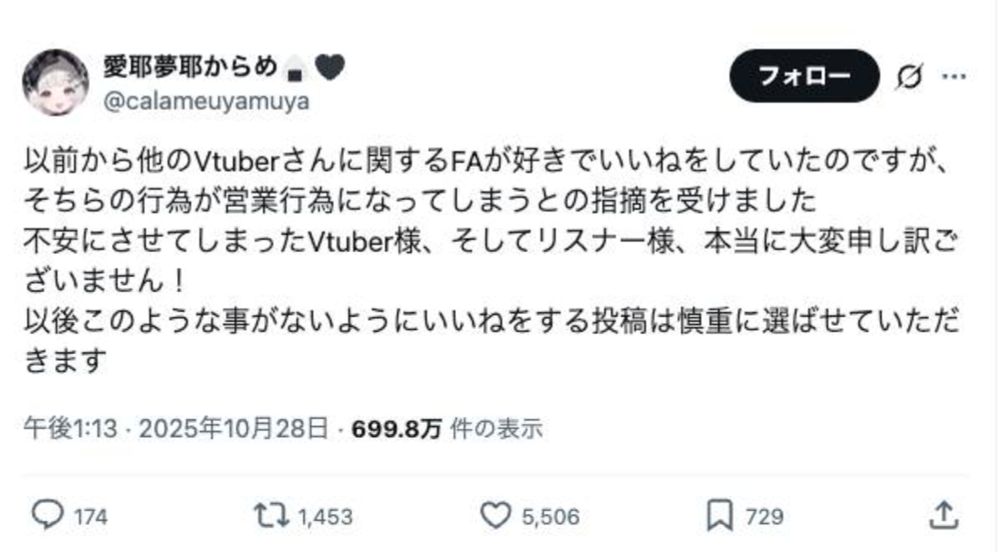Bookmark the post with the bookmark icon
This screenshot has height=552, width=1000.
pos(720,515)
